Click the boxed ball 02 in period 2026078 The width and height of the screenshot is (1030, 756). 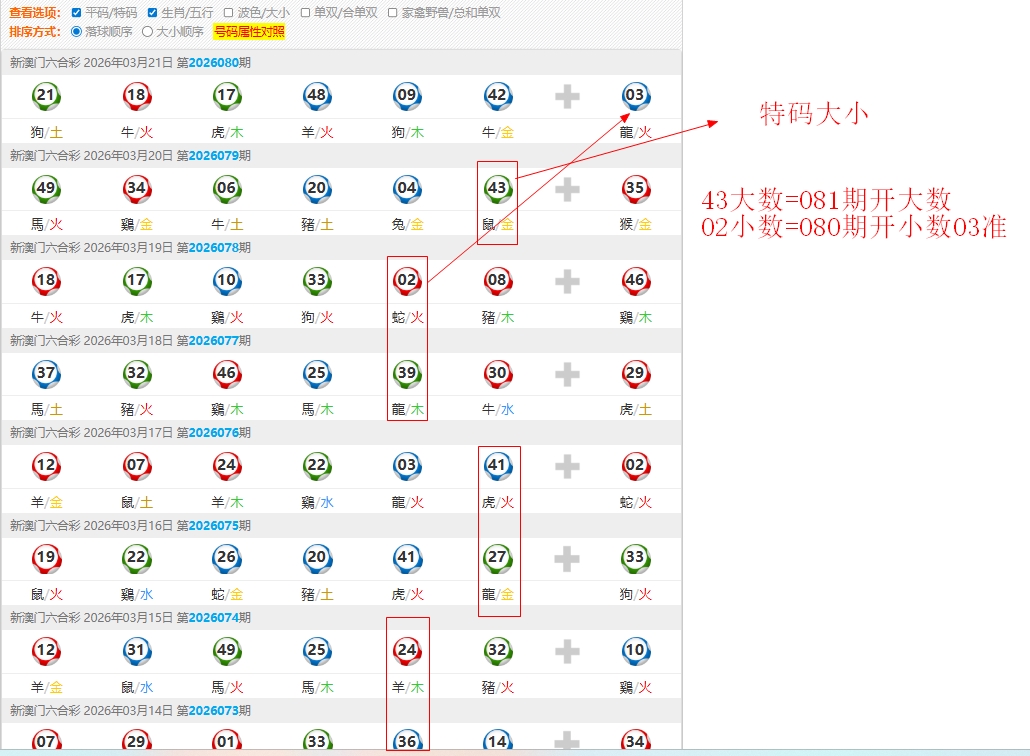(407, 281)
